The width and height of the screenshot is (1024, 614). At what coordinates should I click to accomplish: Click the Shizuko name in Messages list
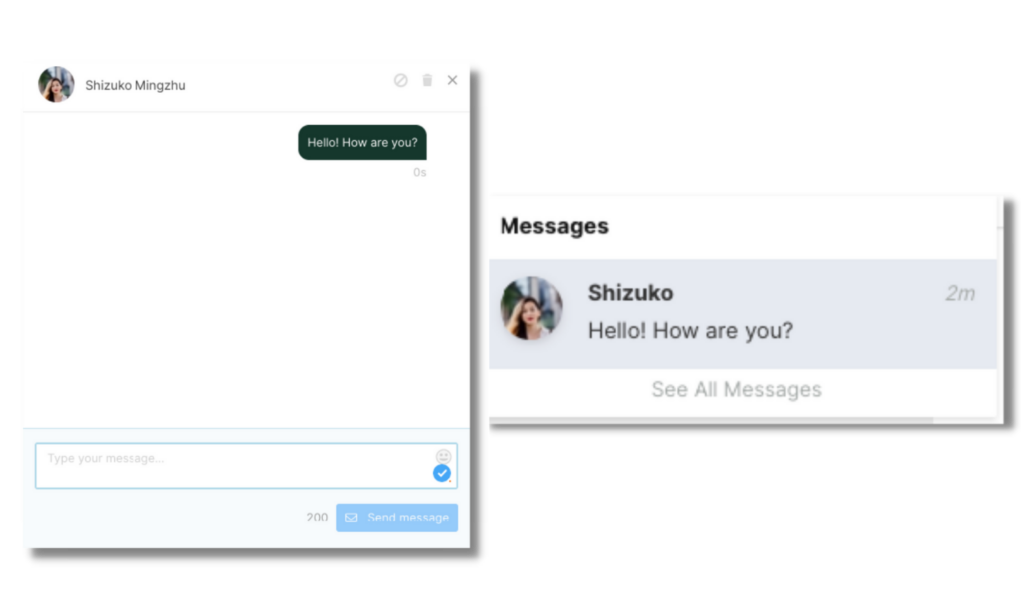tap(630, 293)
